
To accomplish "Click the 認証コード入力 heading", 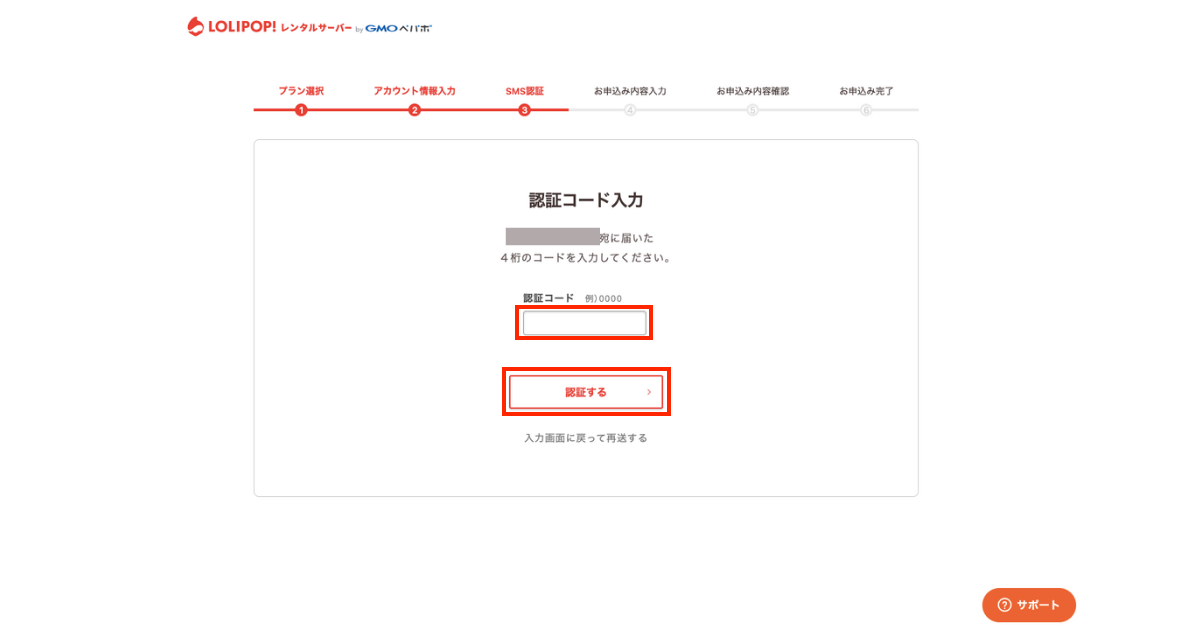I will 586,200.
